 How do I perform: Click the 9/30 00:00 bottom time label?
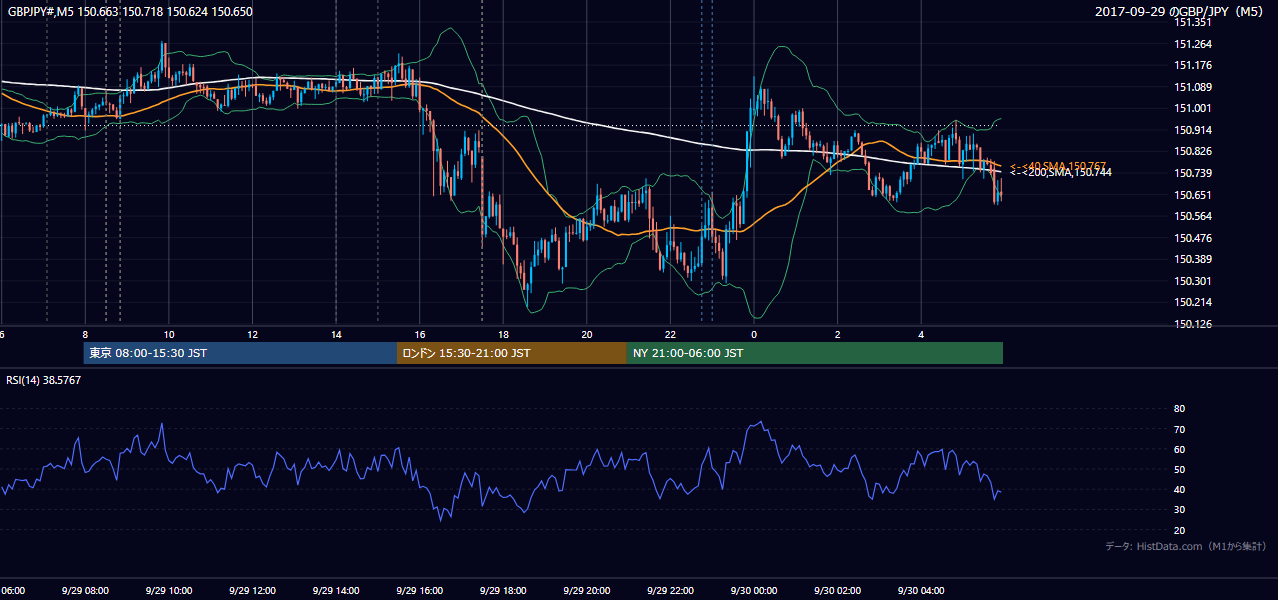(x=753, y=590)
